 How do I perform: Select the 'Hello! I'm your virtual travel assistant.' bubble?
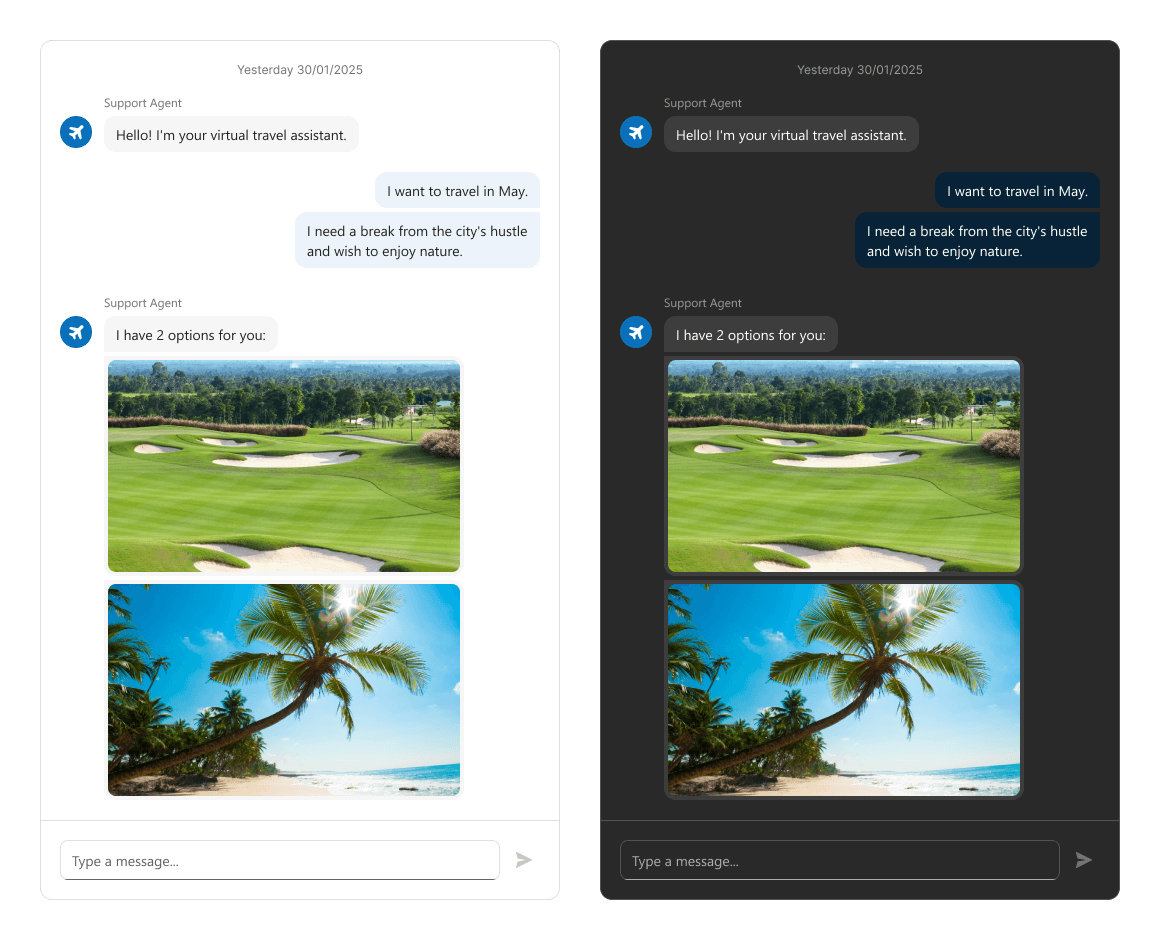pos(231,133)
